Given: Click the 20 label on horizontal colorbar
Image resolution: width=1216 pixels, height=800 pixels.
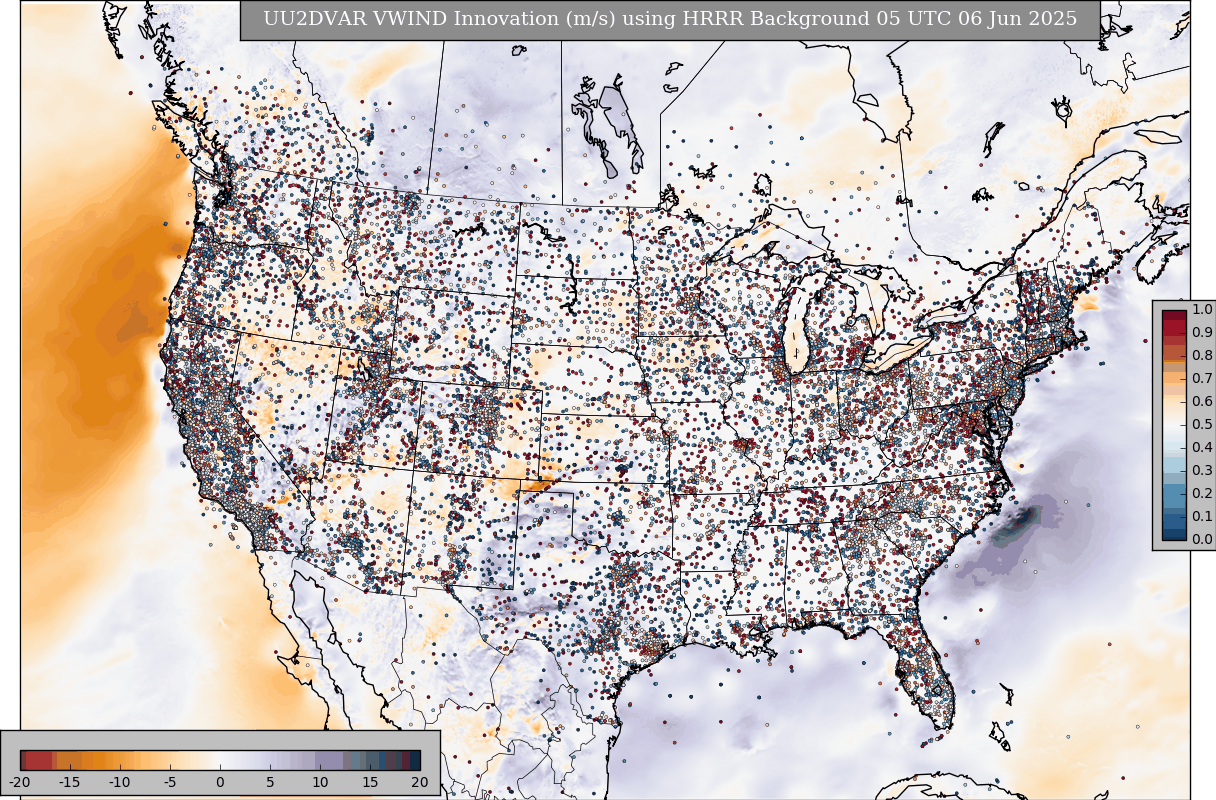Looking at the screenshot, I should [420, 781].
